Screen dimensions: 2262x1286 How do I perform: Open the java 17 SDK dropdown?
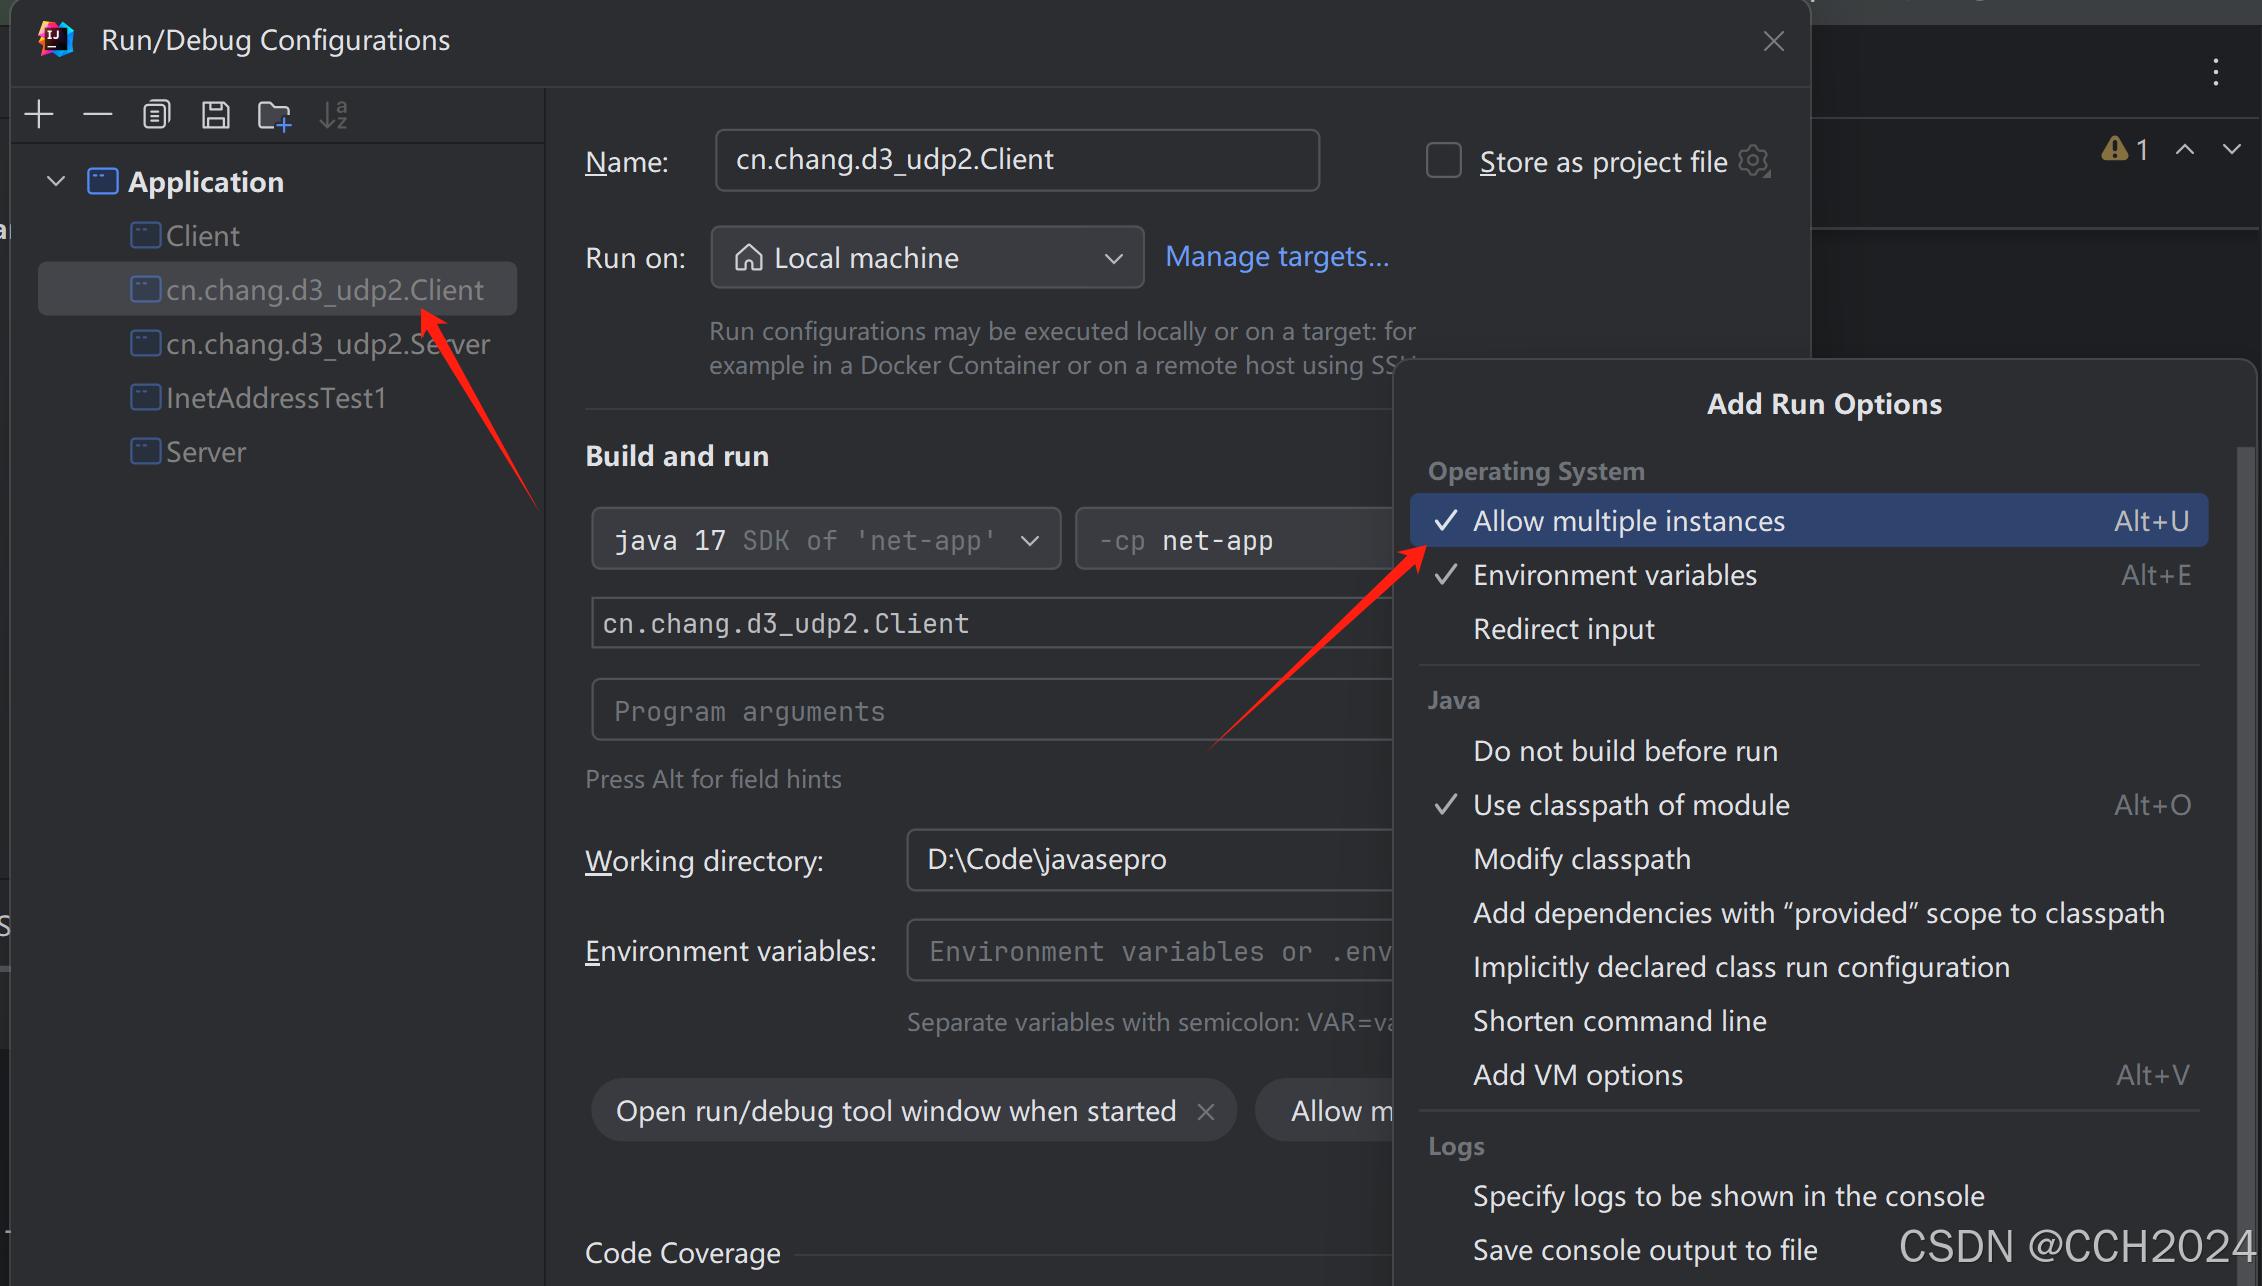pyautogui.click(x=825, y=540)
